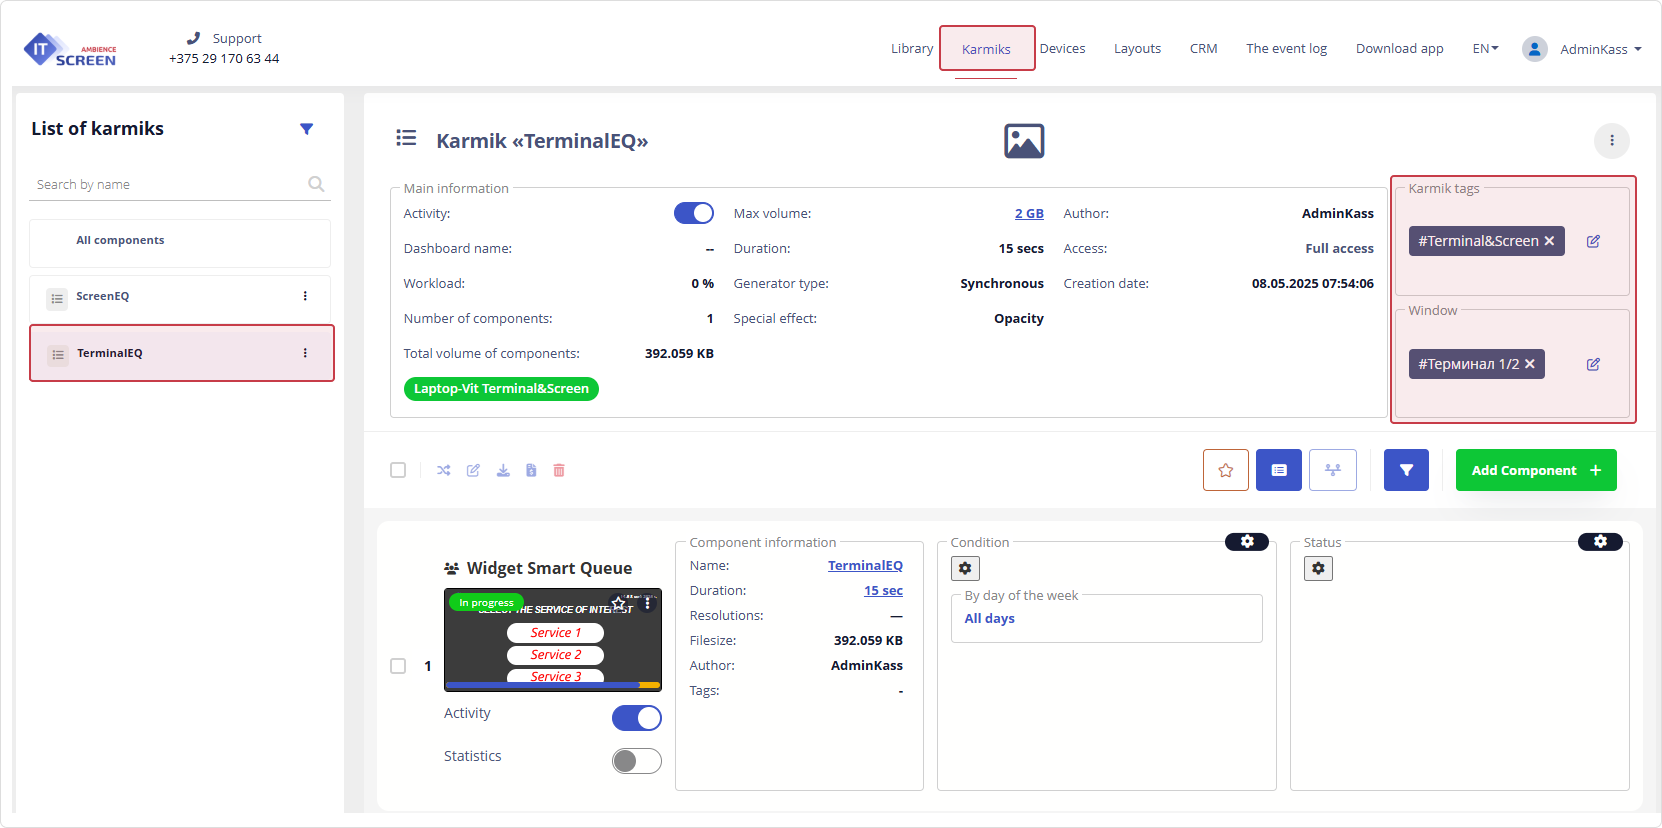Click the blue filter components button

coord(1406,470)
